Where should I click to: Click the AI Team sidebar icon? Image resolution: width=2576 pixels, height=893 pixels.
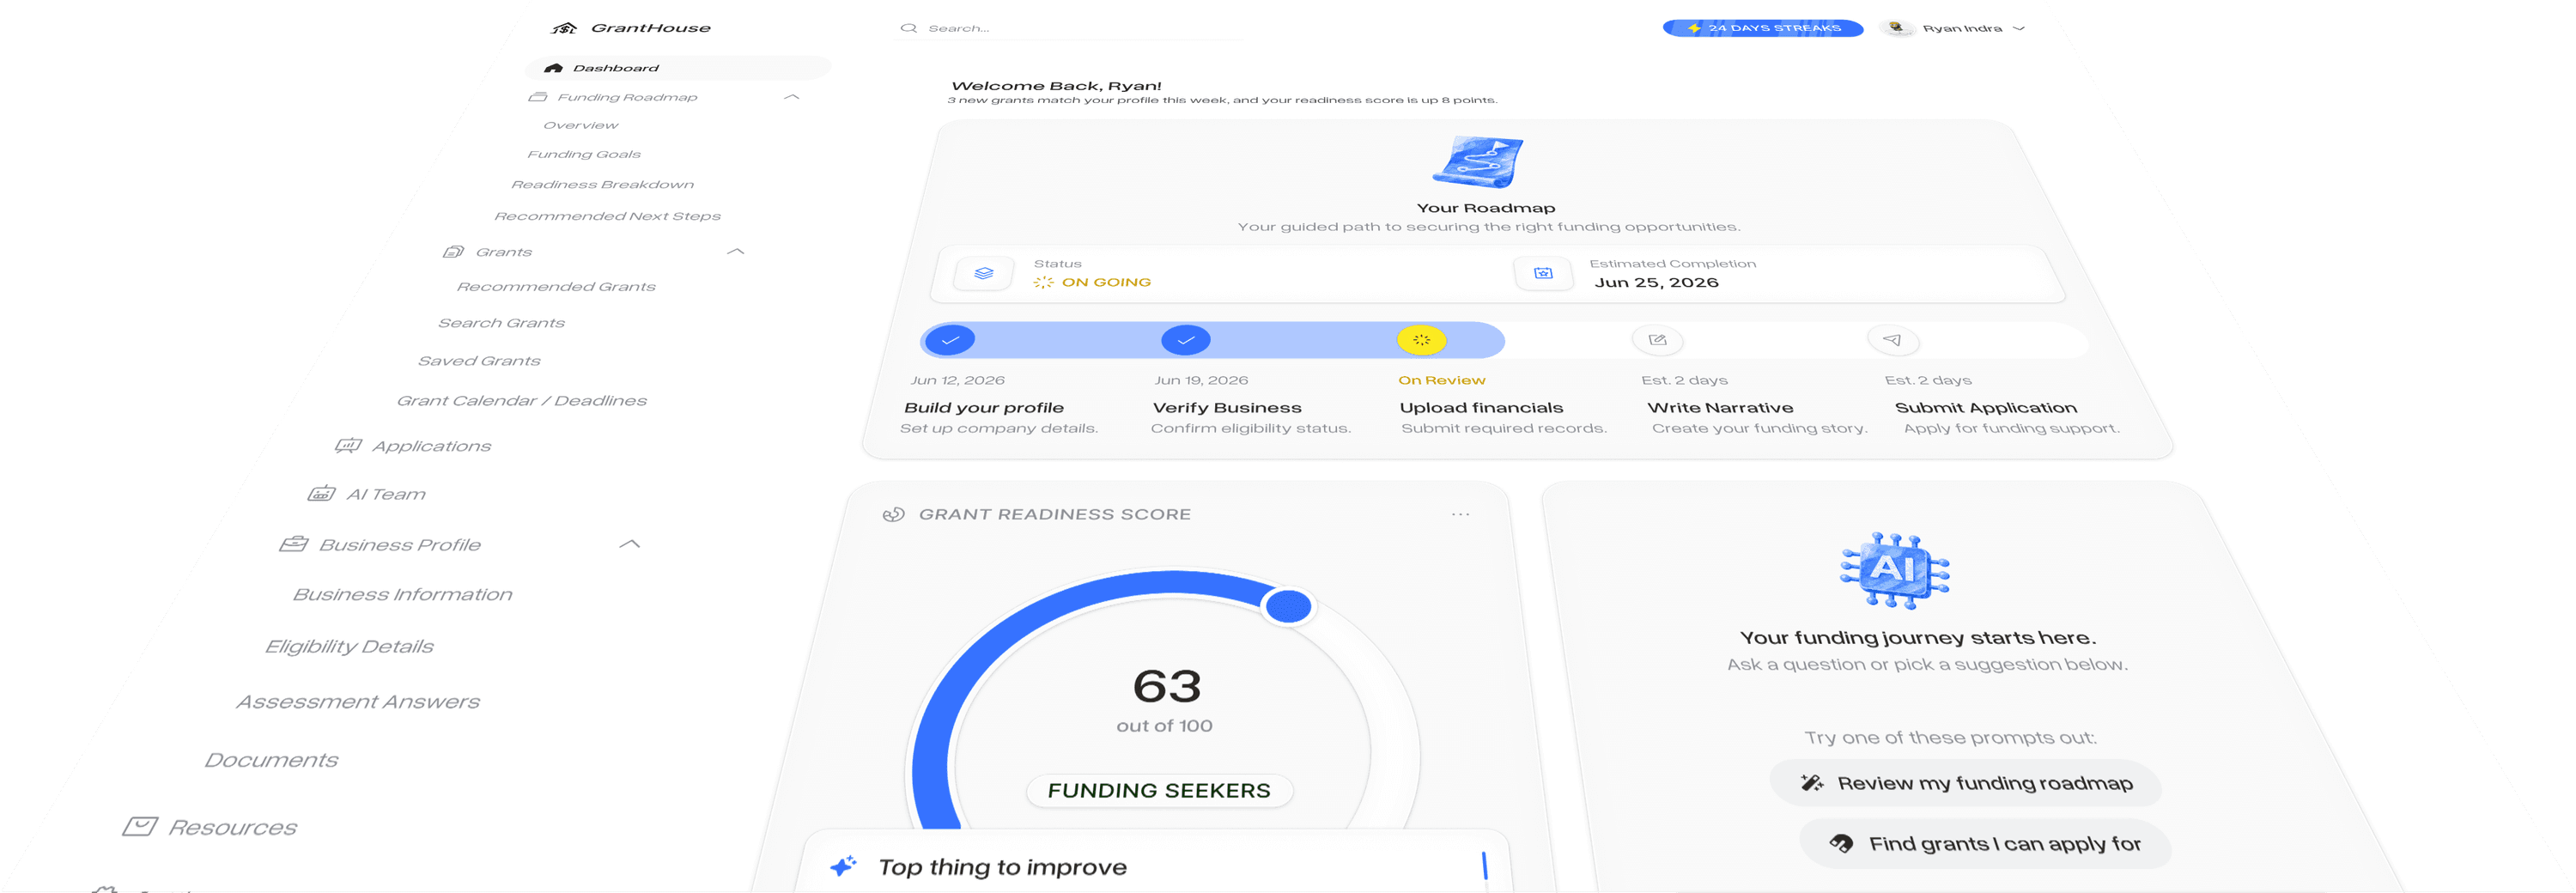(321, 494)
